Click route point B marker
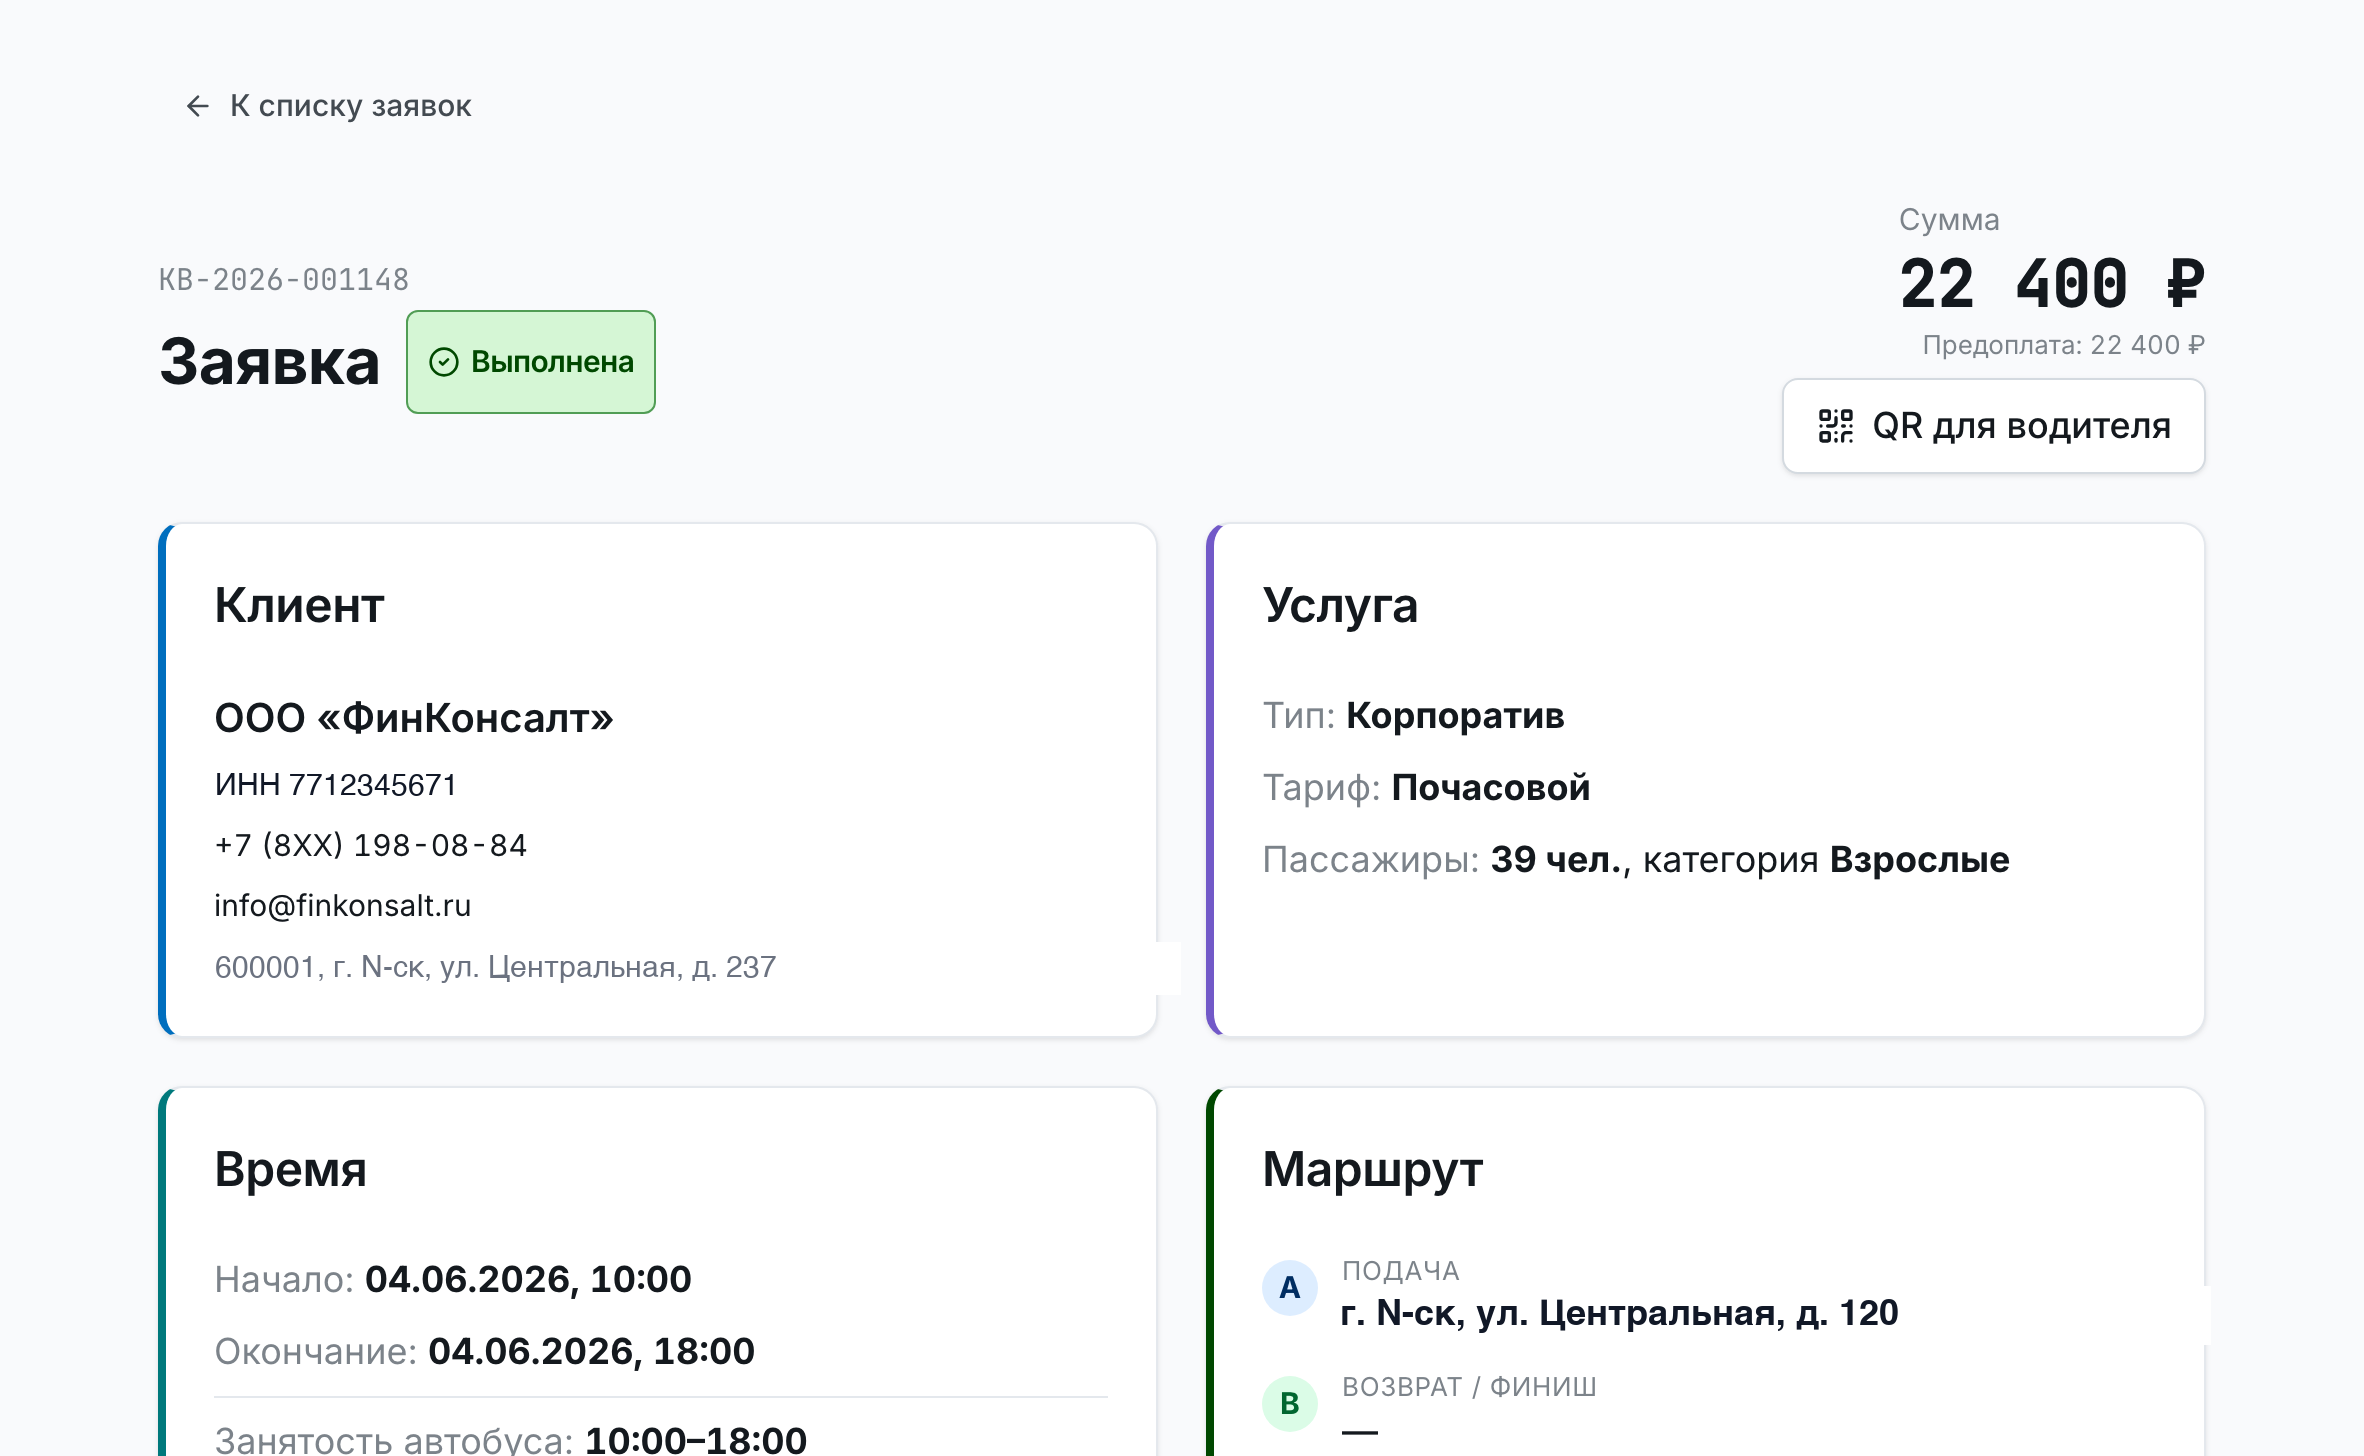 point(1290,1404)
